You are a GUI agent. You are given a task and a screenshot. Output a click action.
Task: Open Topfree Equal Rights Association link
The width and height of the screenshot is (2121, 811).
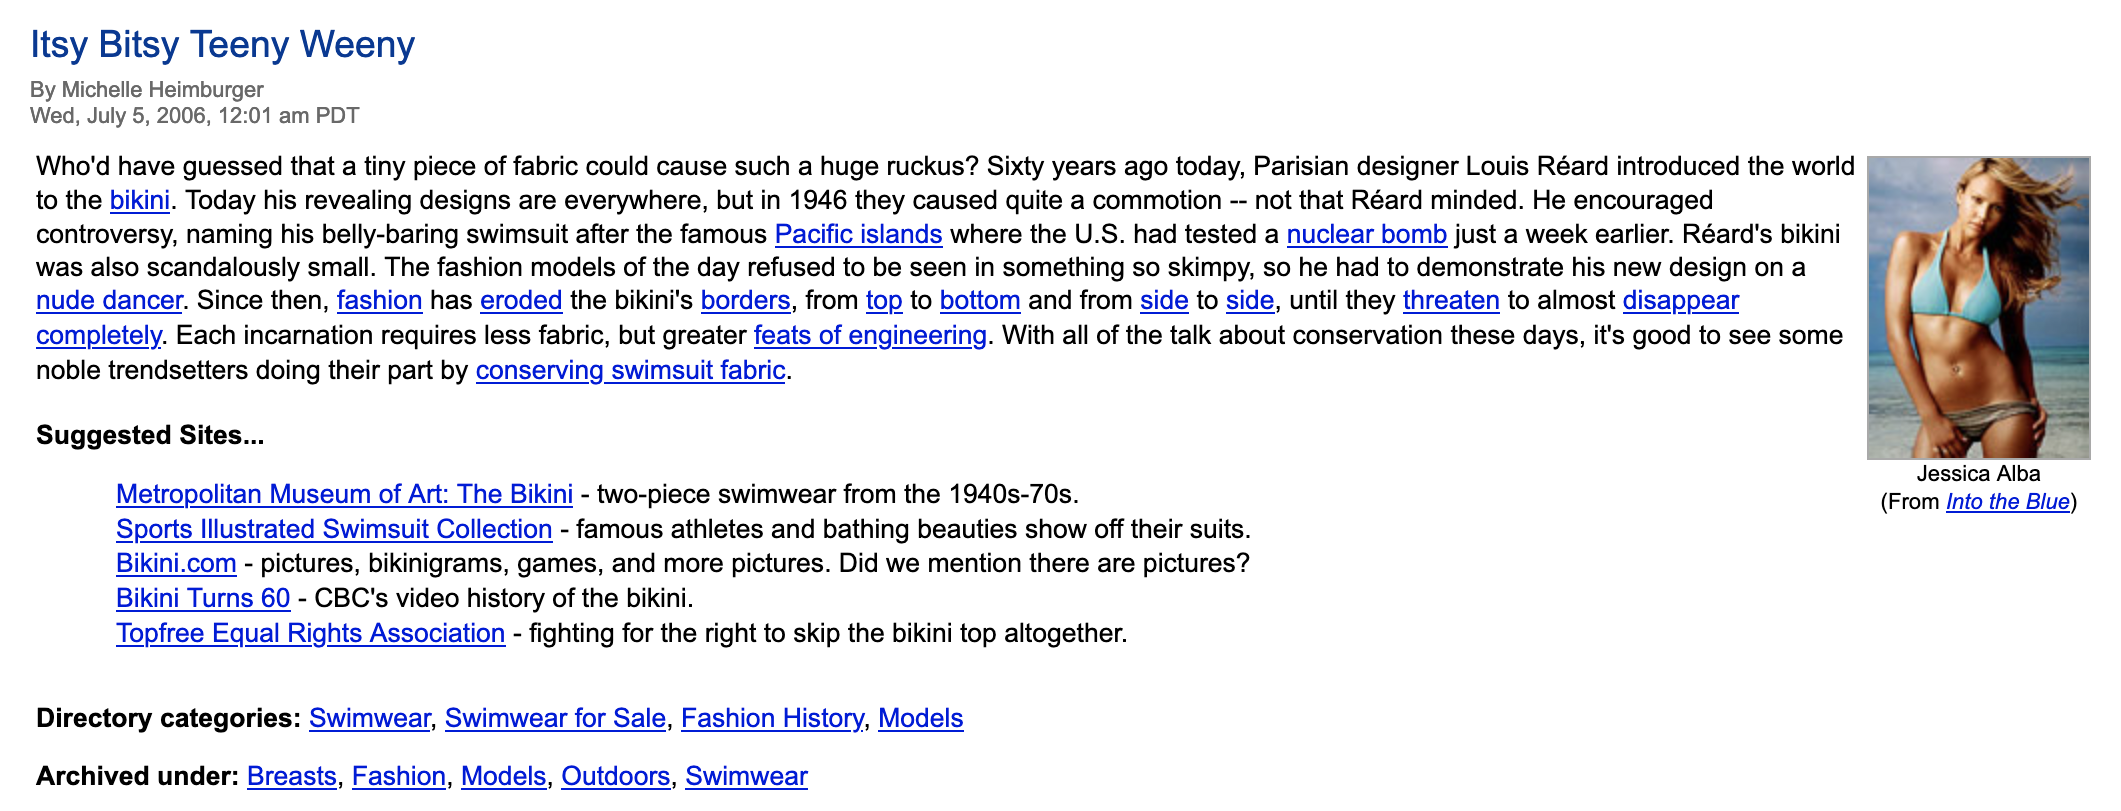tap(310, 633)
